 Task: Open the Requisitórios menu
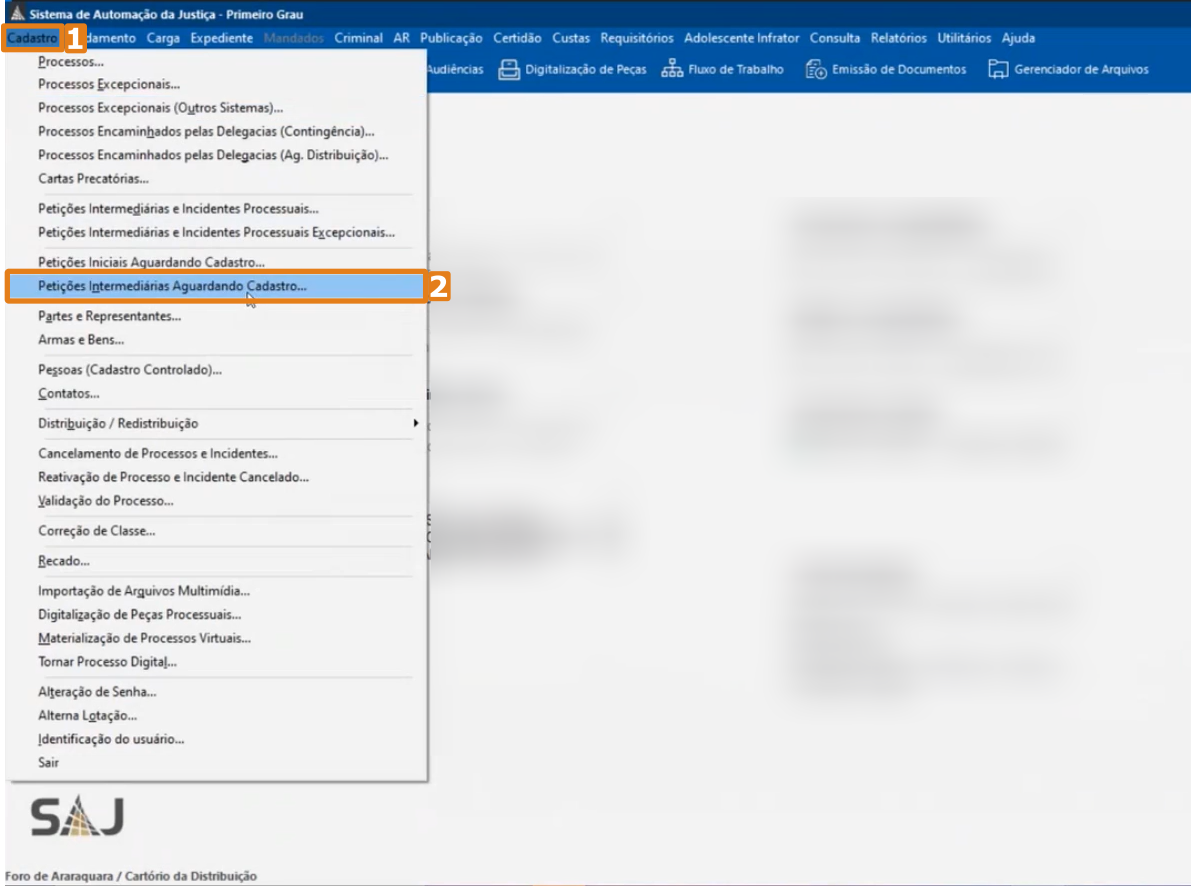(x=637, y=38)
